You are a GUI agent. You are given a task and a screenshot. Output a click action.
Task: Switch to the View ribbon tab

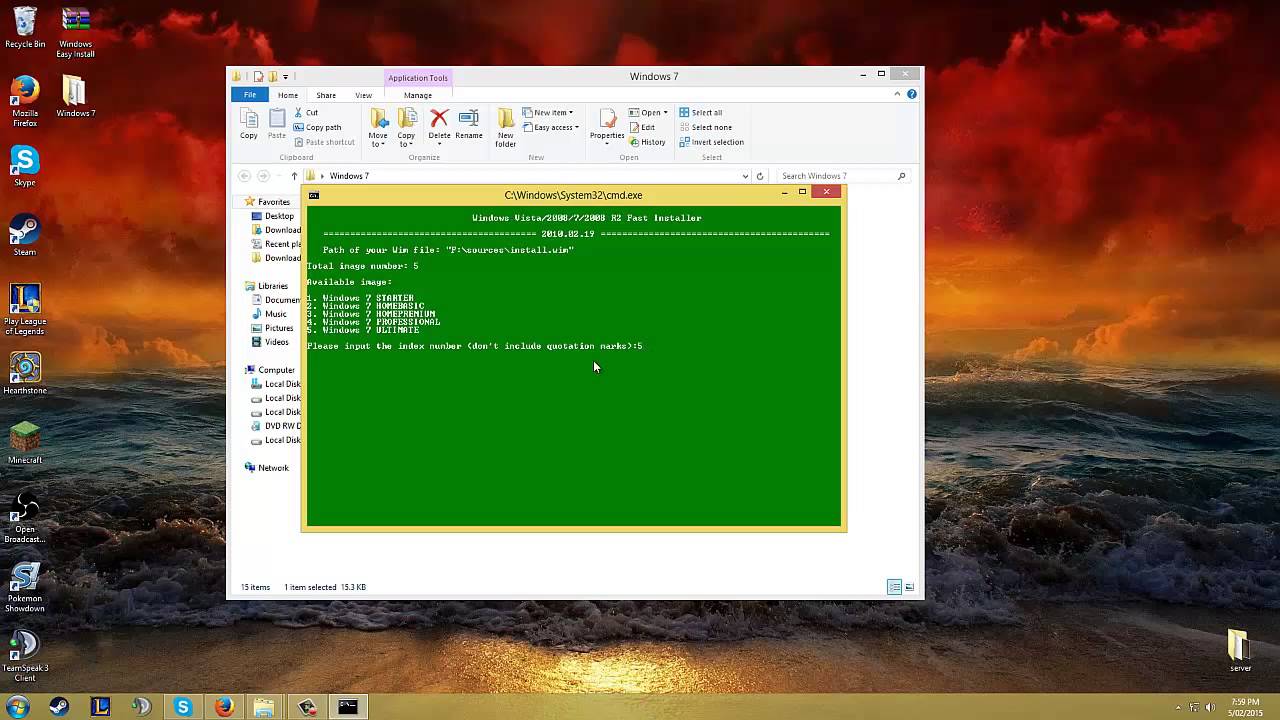coord(363,95)
